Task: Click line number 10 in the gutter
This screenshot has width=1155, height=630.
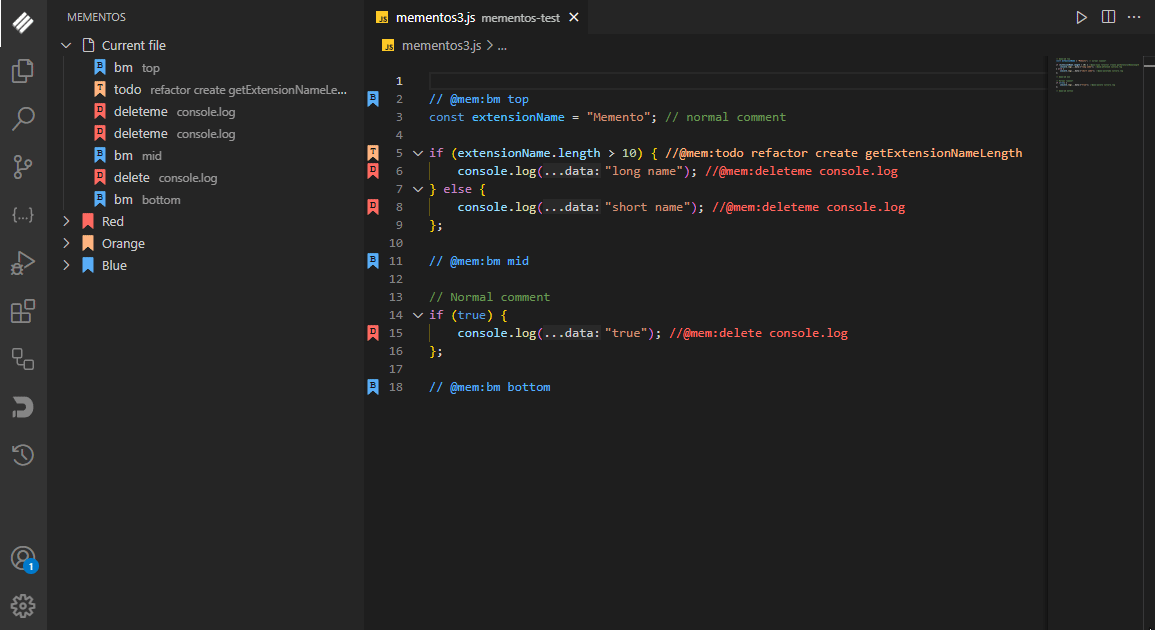Action: (396, 243)
